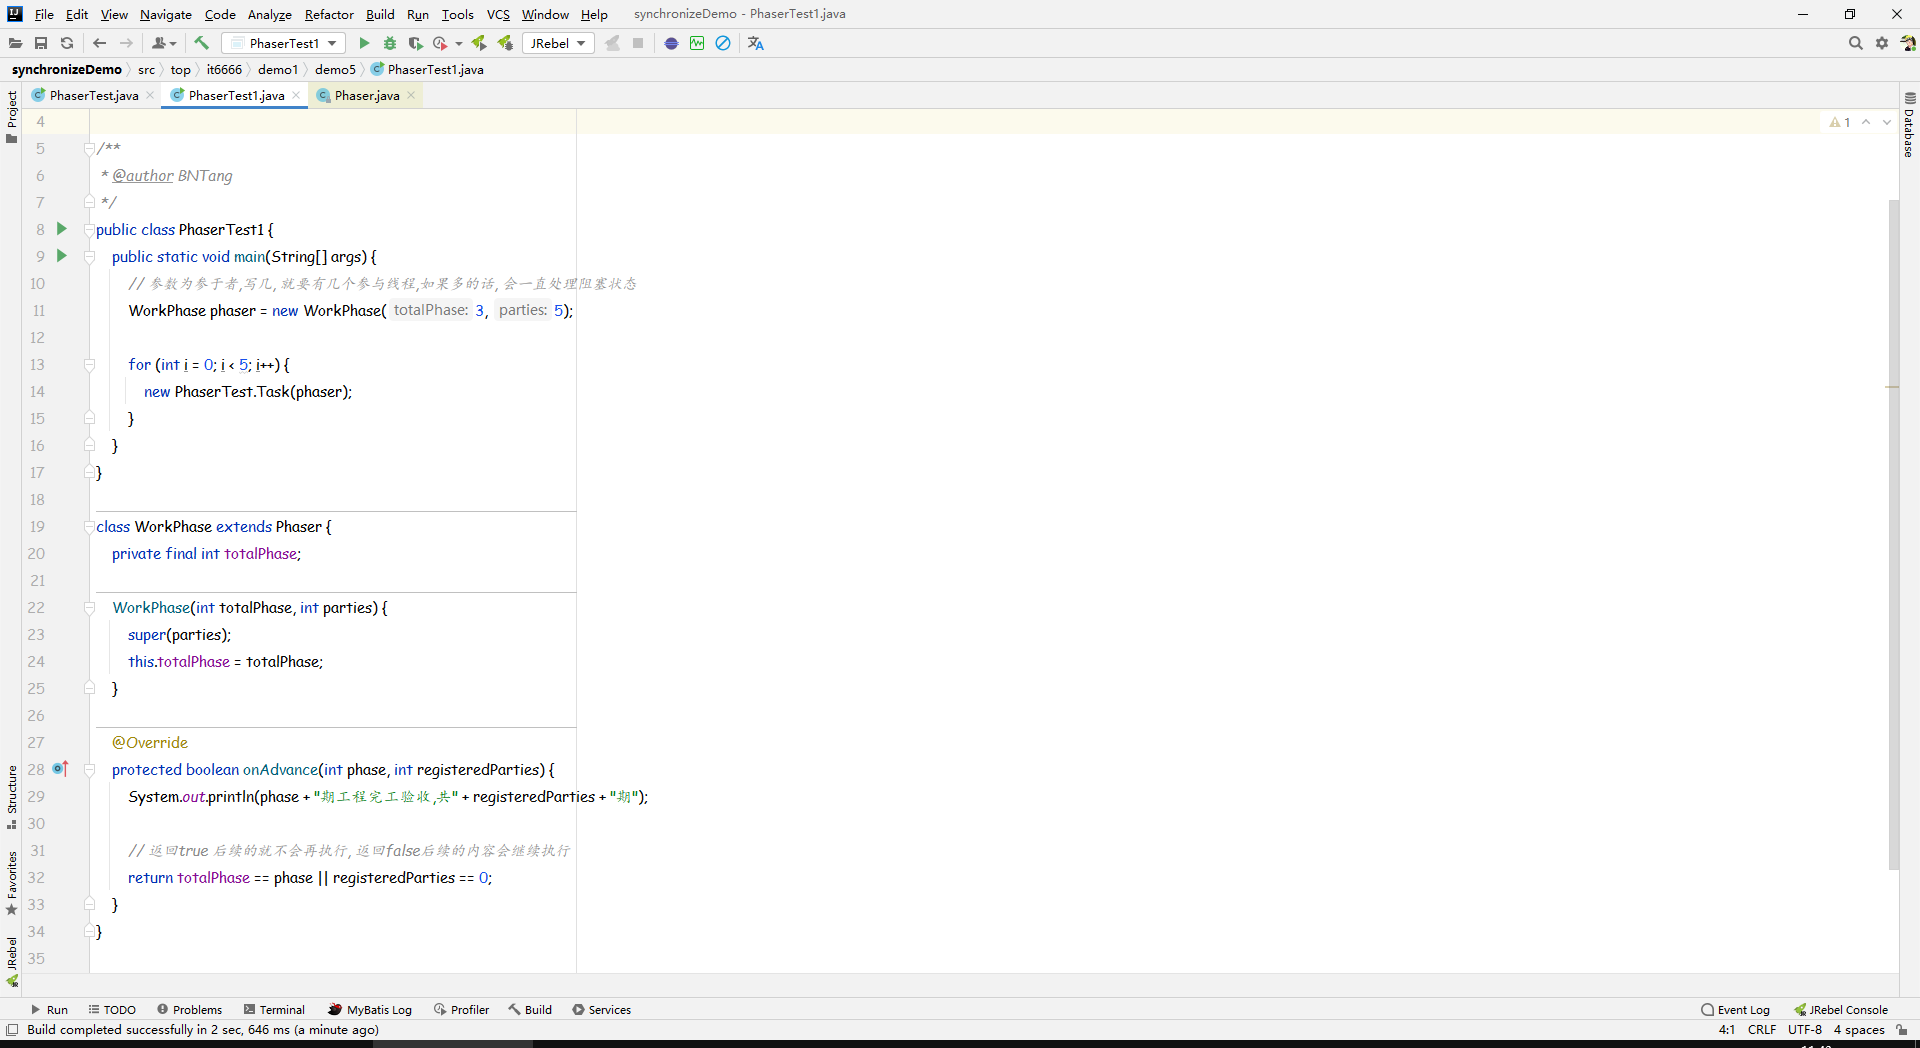Open the Terminal tool window

274,1010
